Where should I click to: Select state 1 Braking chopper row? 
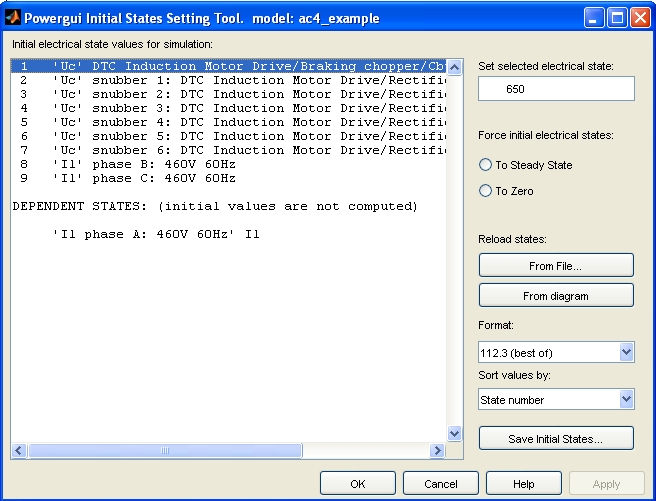228,66
